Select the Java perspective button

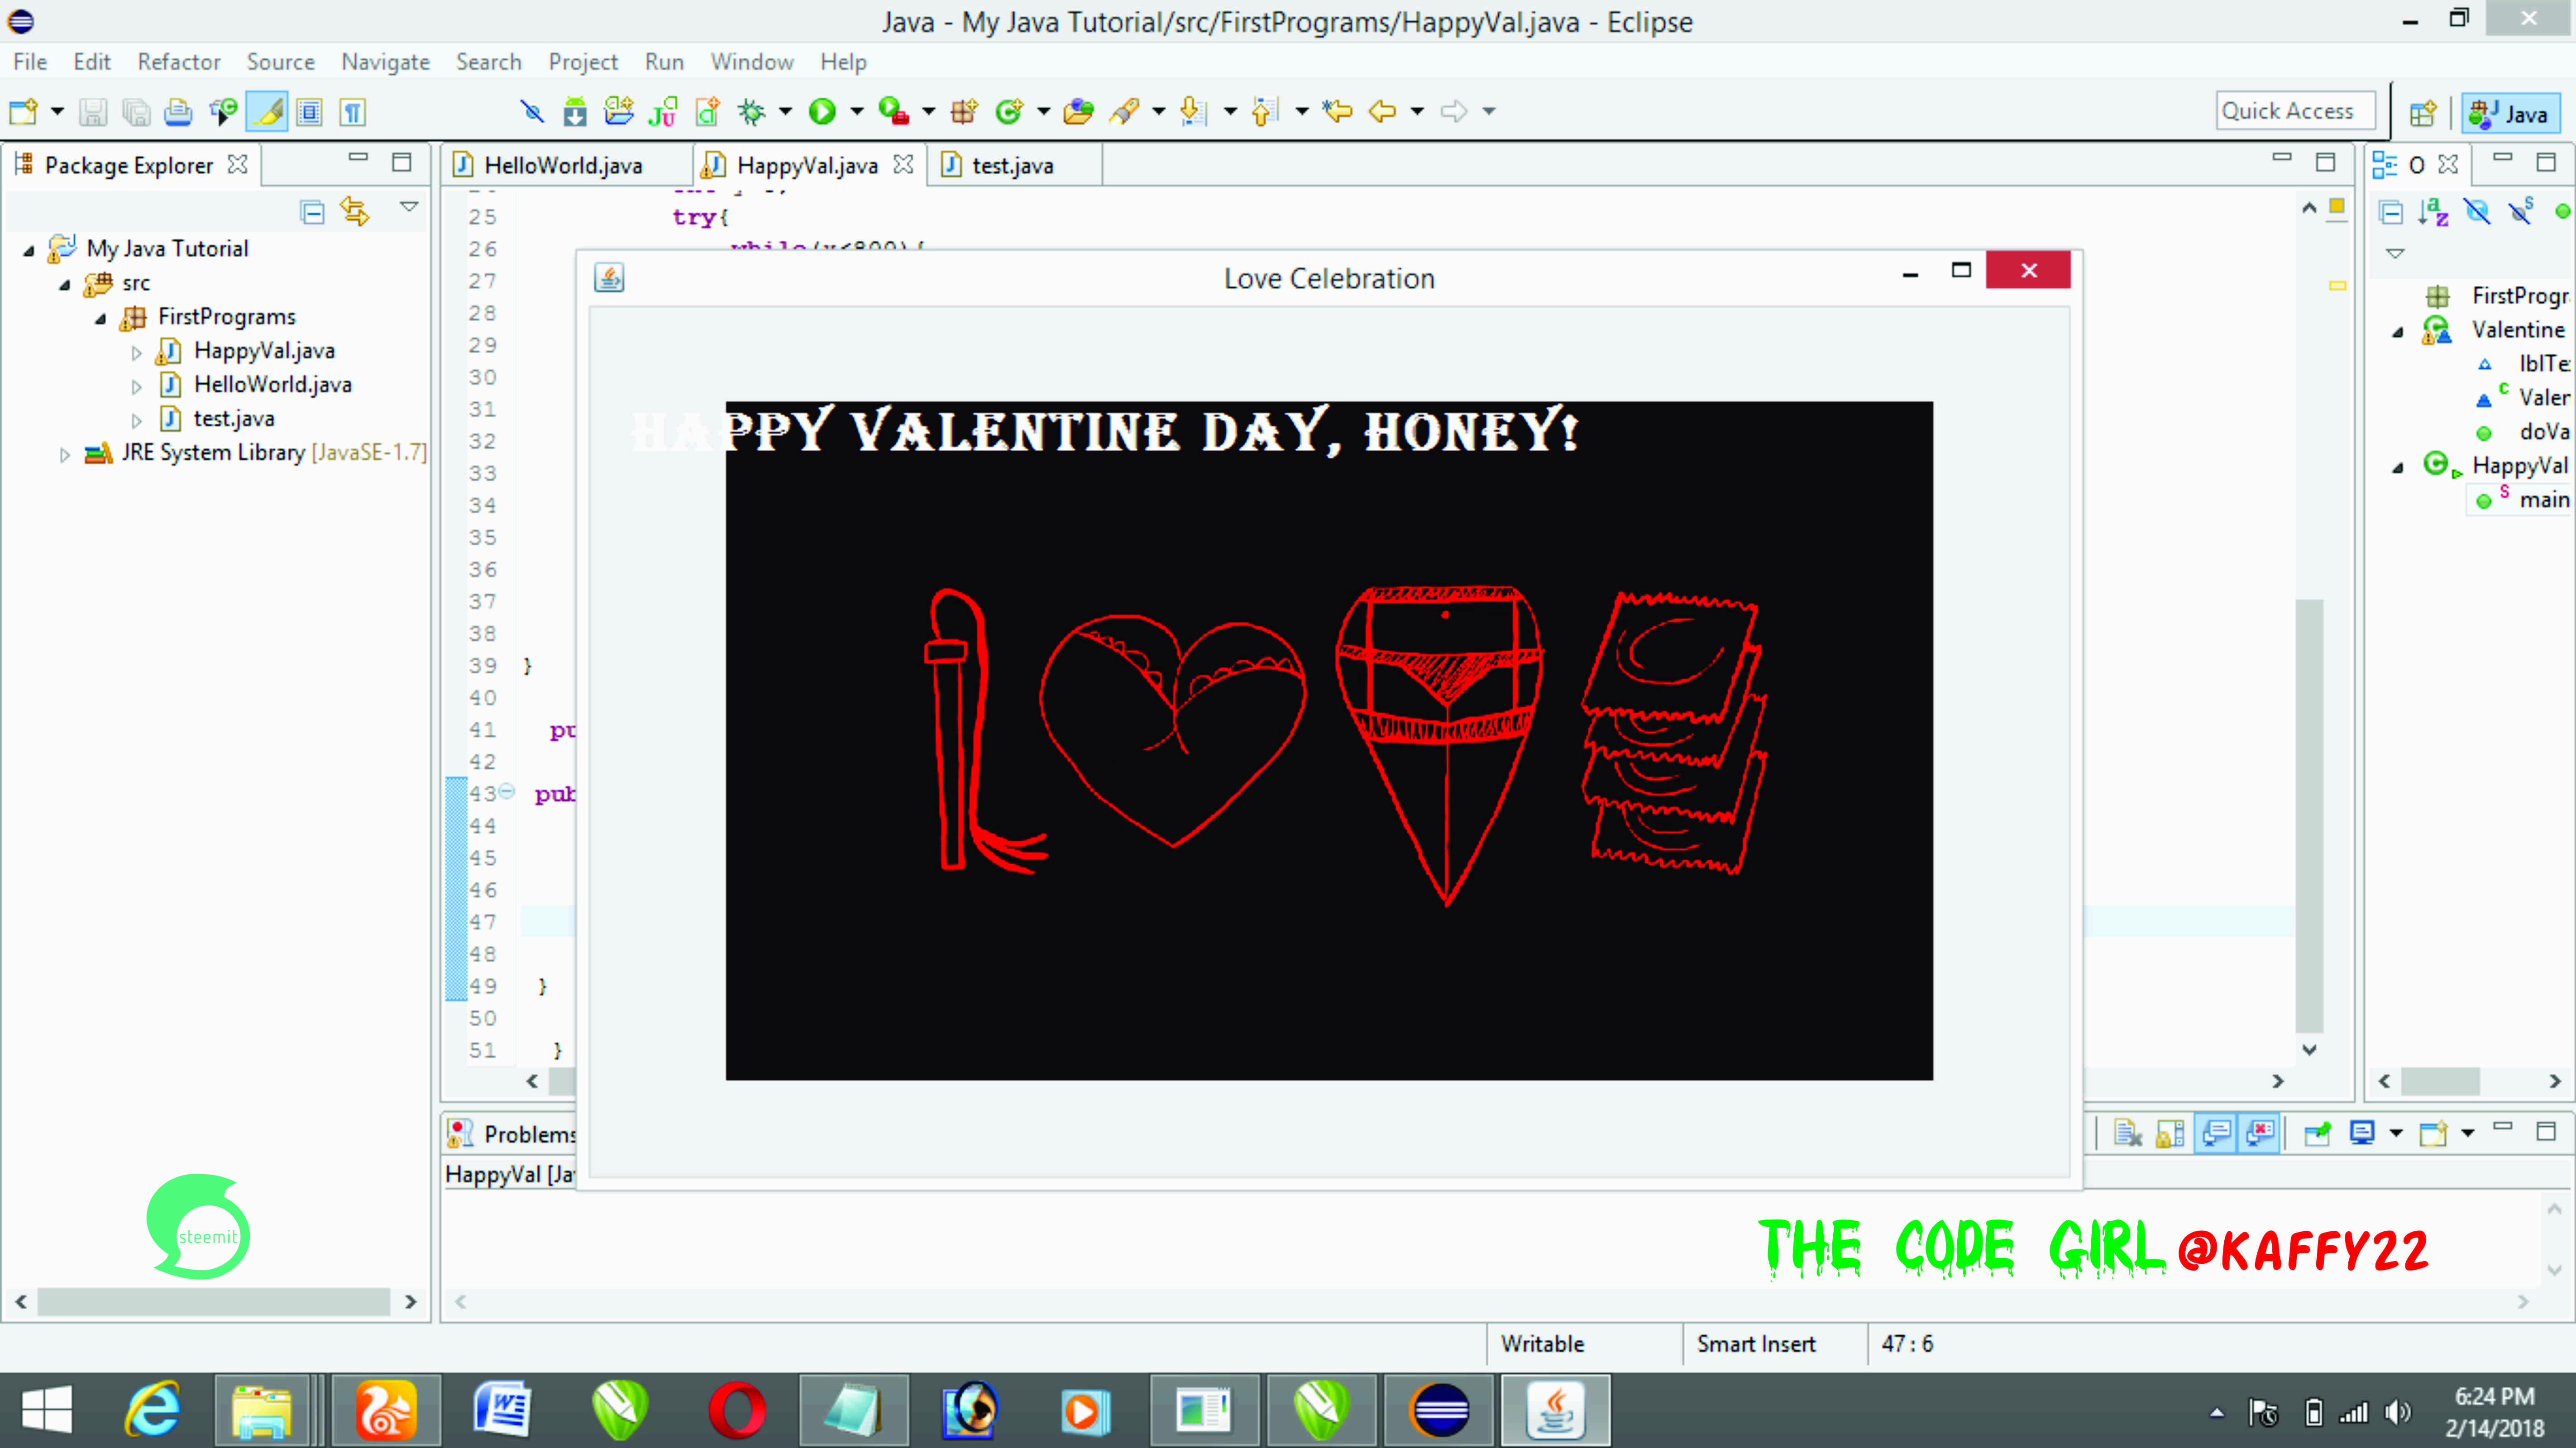[2510, 114]
